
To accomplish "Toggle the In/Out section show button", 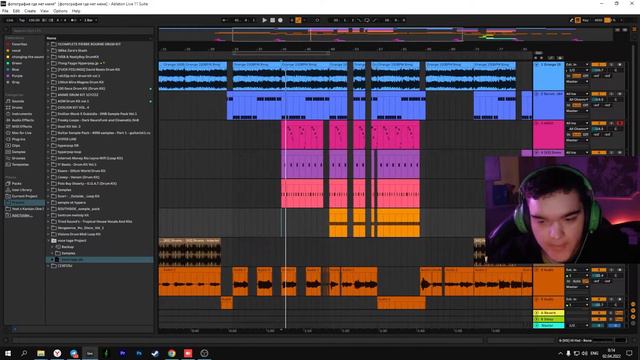I will point(633,304).
